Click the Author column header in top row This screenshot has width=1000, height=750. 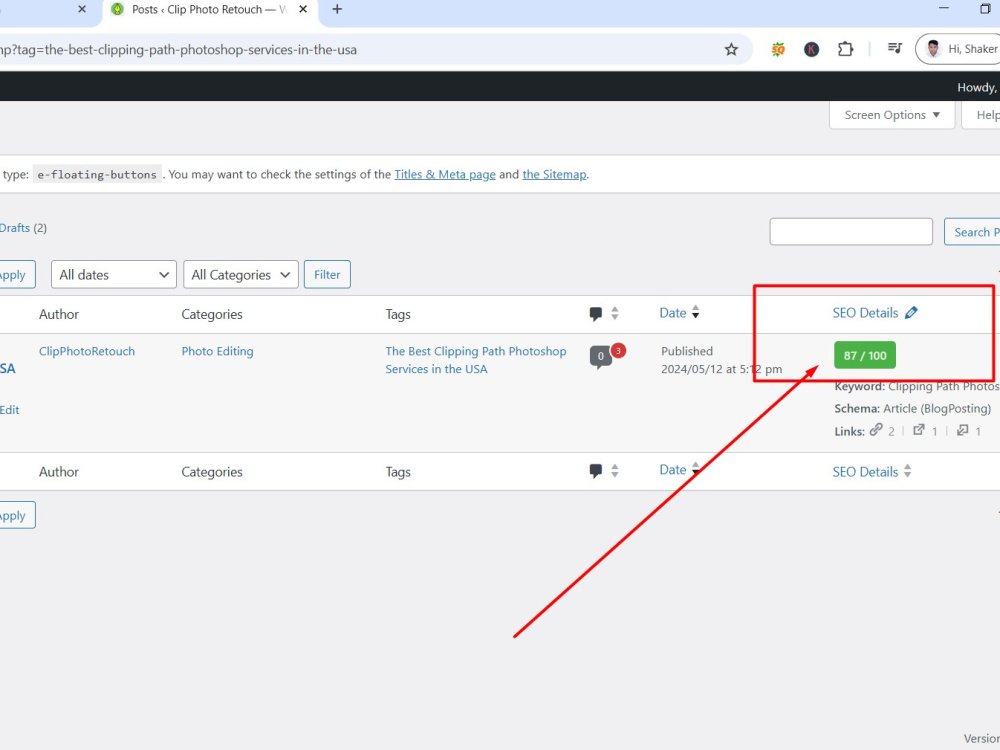59,314
